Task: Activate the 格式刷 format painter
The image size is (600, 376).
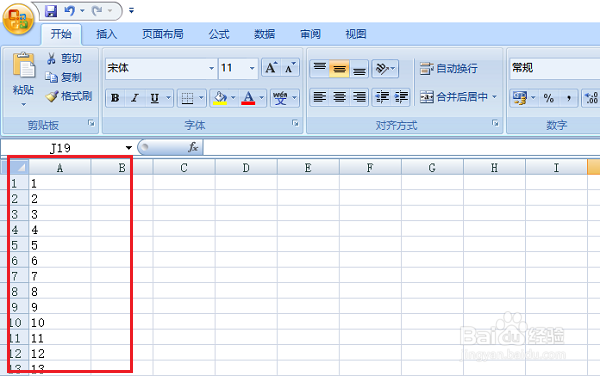Action: coord(69,96)
